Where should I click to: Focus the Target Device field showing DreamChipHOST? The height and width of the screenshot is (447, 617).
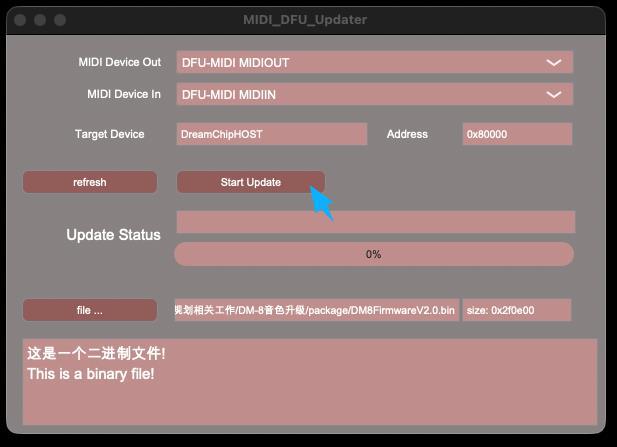click(272, 134)
